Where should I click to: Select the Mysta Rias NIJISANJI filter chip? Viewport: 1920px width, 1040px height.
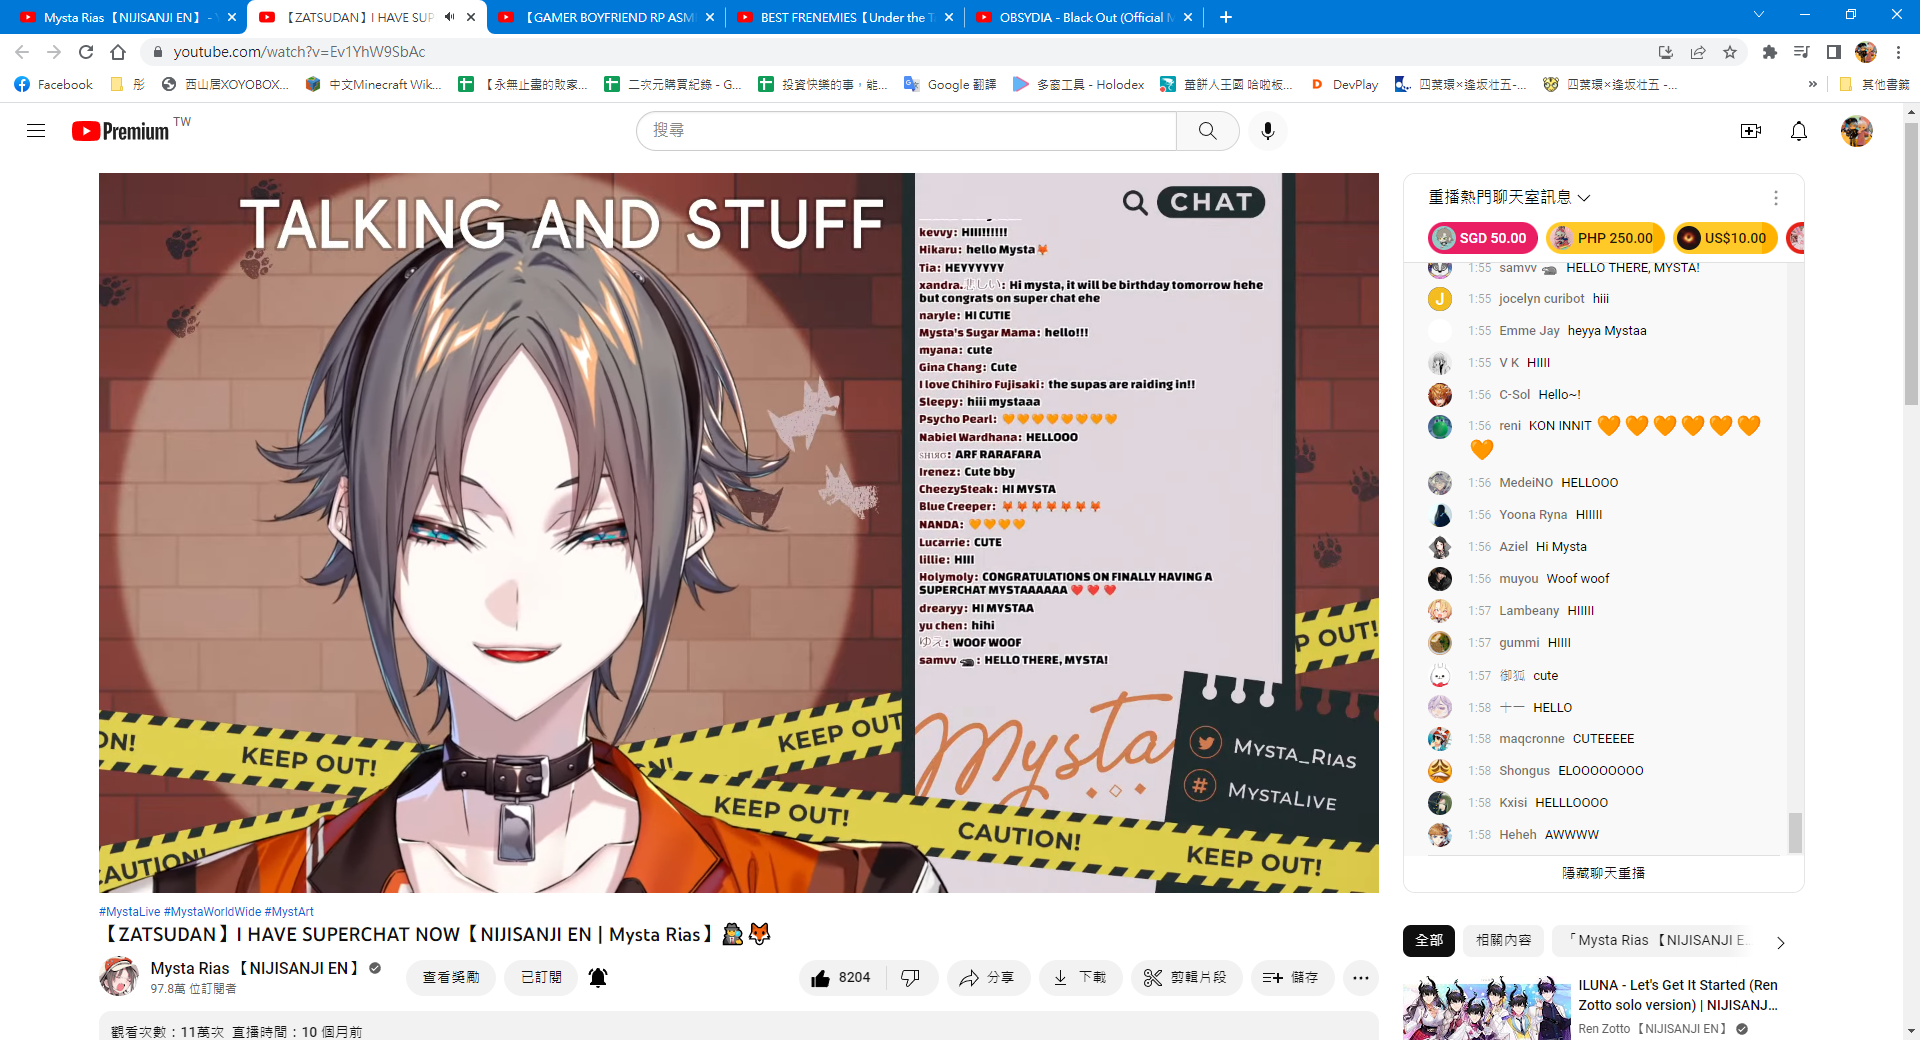click(x=1656, y=940)
